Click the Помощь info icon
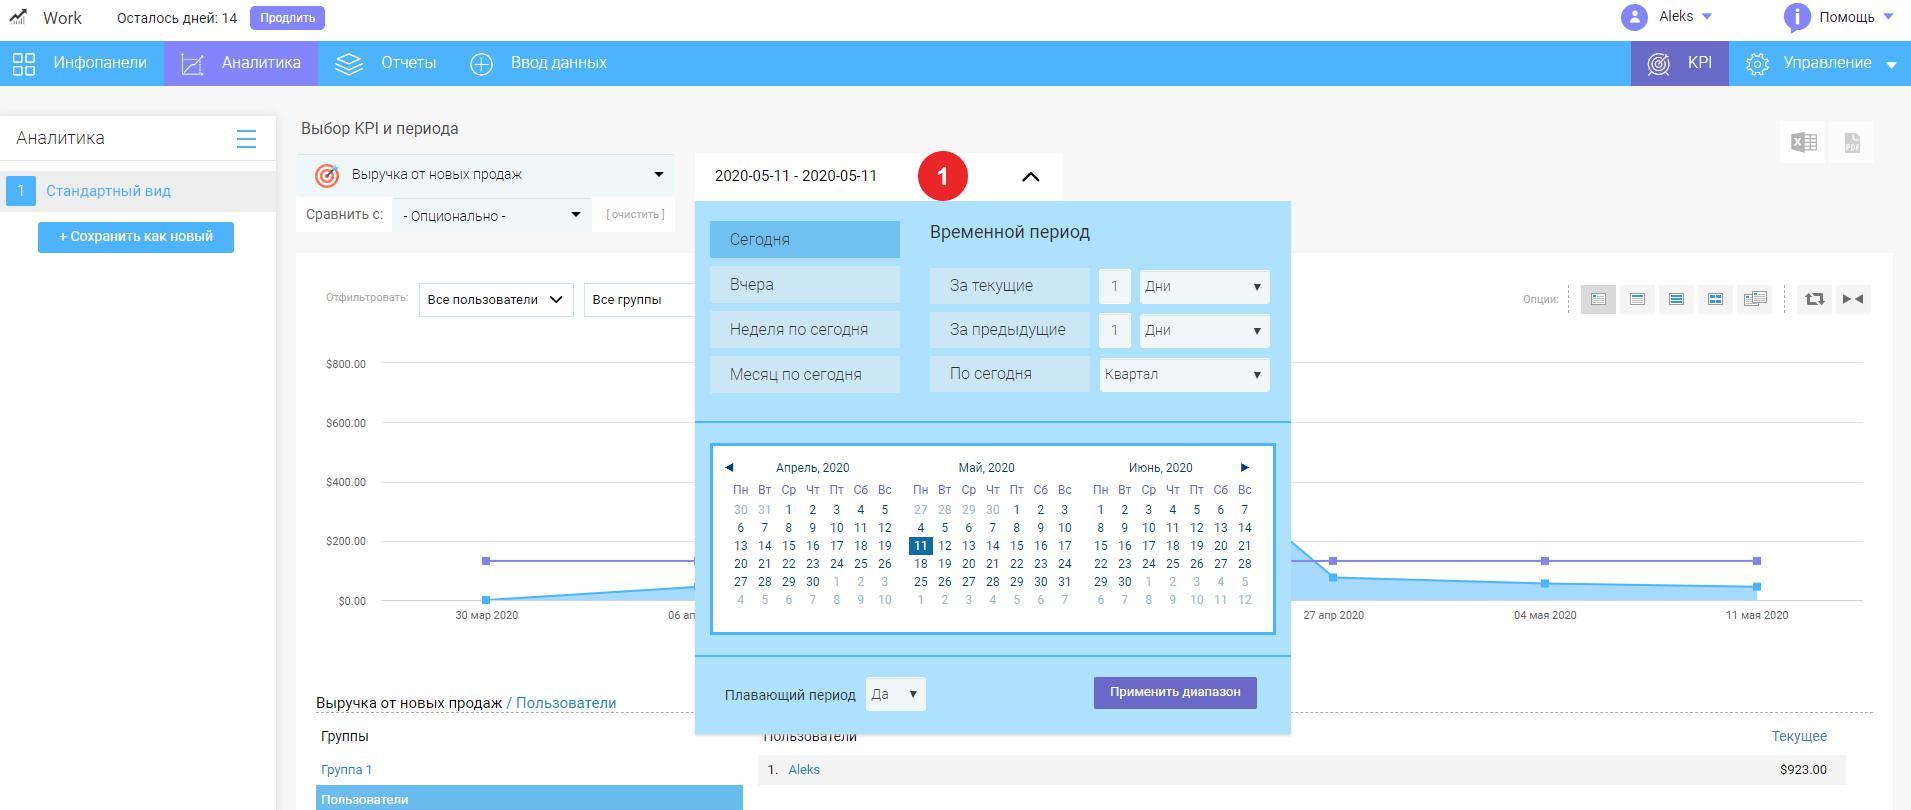 (x=1797, y=17)
